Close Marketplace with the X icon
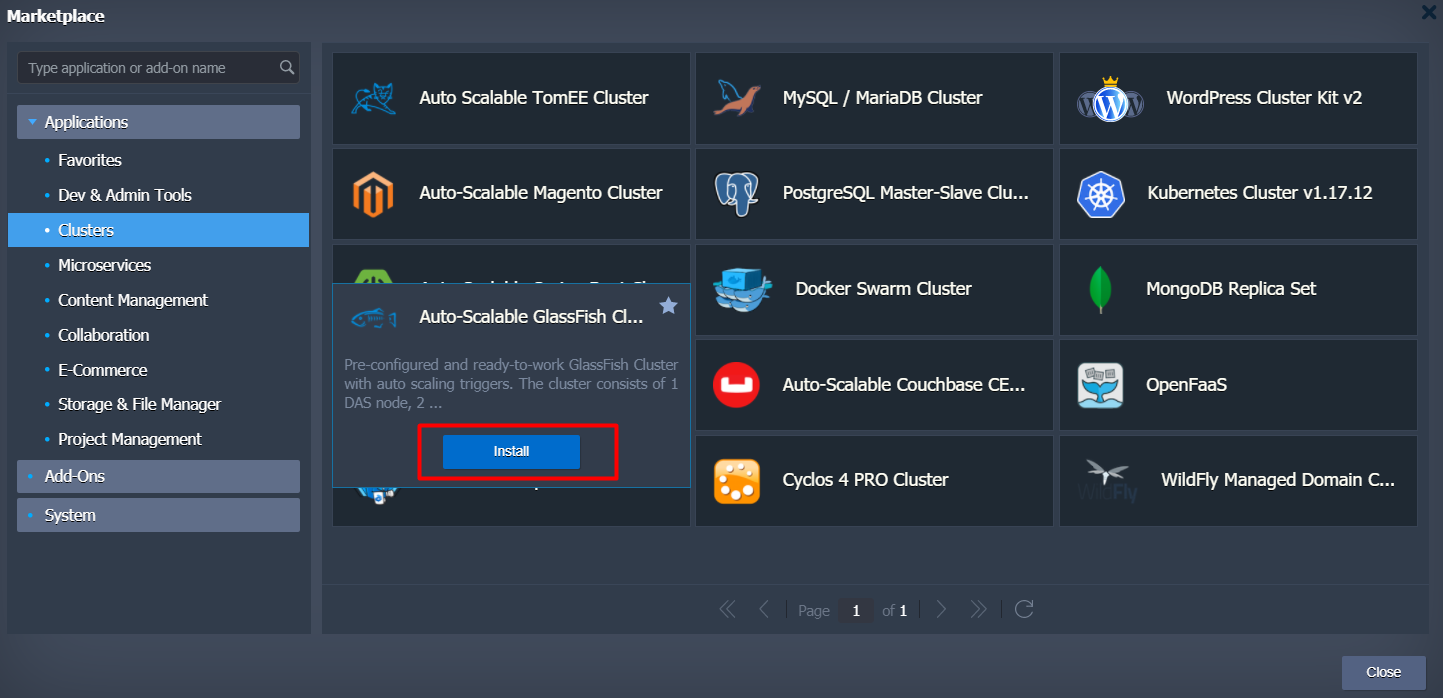 1428,13
